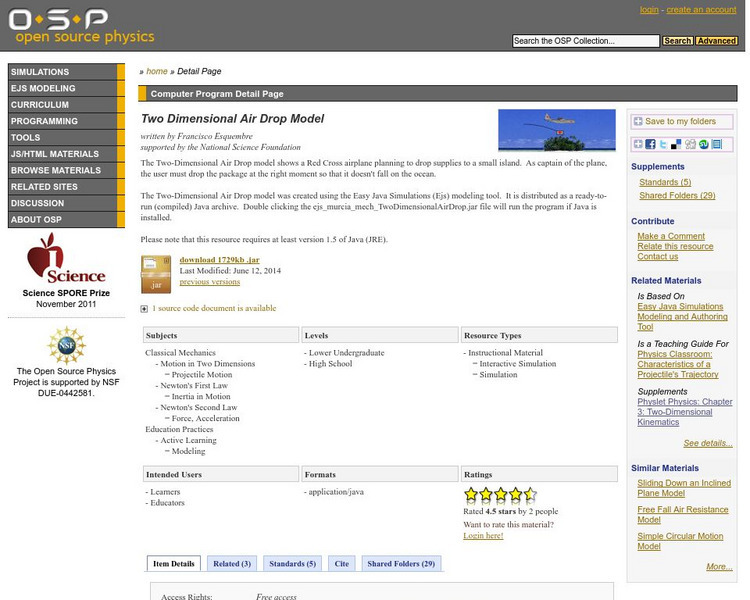
Task: Click the application/java format text
Action: pos(336,492)
